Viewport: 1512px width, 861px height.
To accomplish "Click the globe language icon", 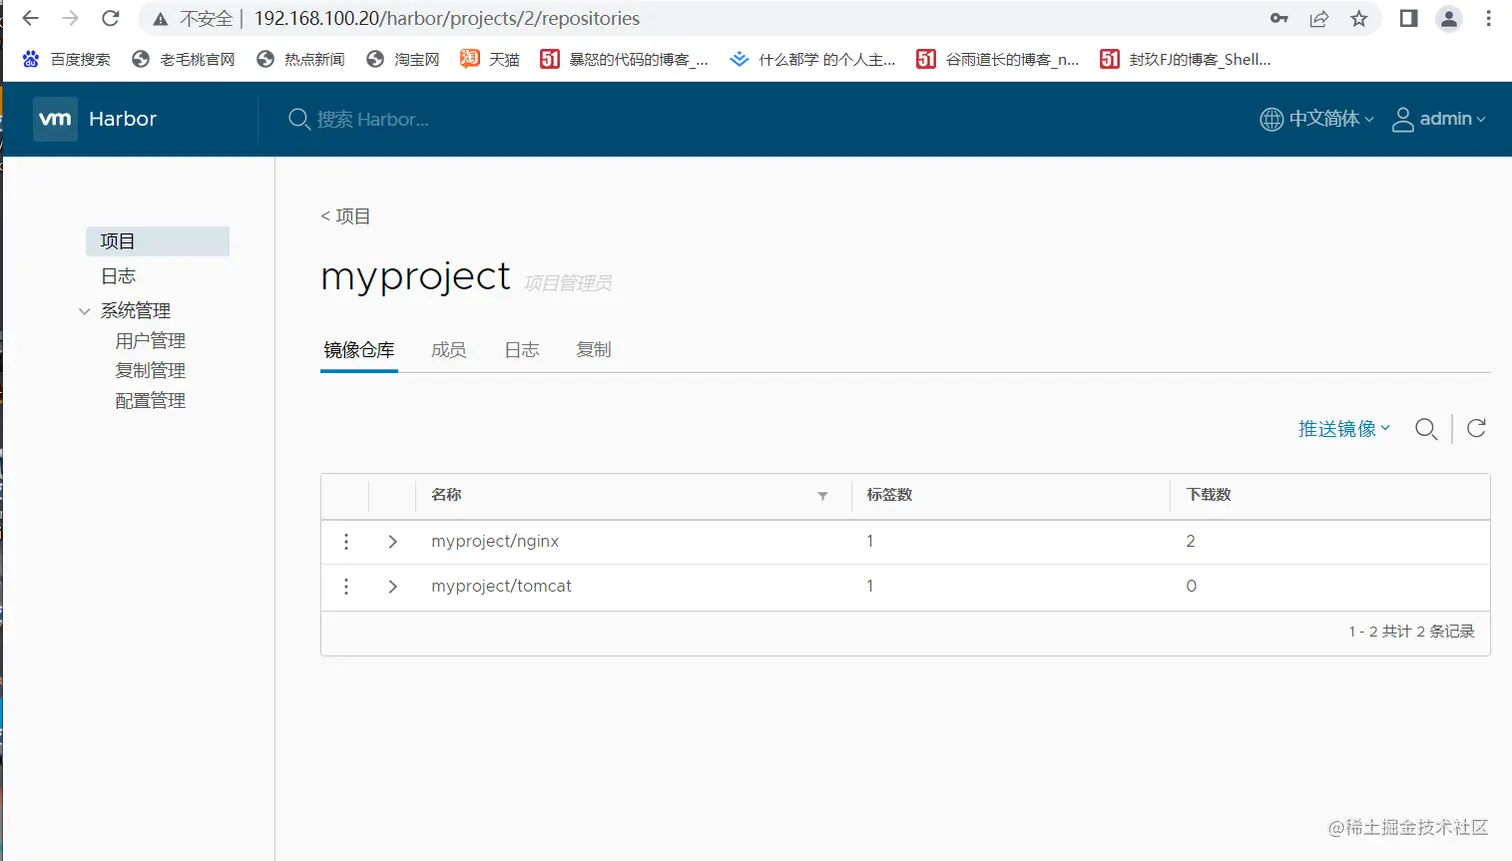I will [1271, 119].
